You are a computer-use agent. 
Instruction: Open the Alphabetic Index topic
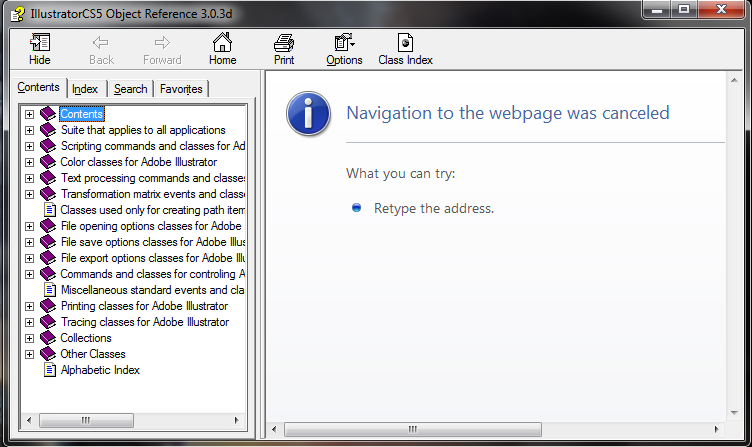pyautogui.click(x=100, y=370)
